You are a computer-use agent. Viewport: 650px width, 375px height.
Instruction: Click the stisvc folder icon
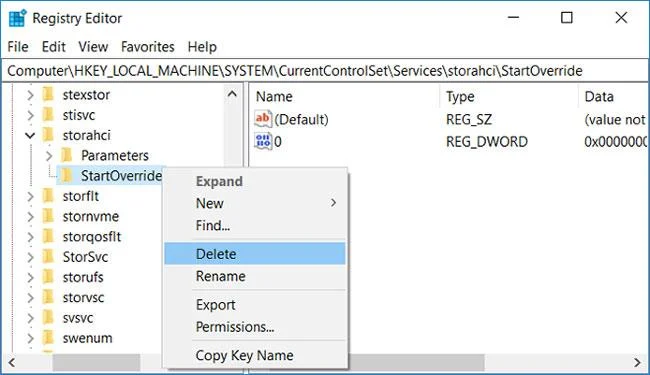(49, 115)
